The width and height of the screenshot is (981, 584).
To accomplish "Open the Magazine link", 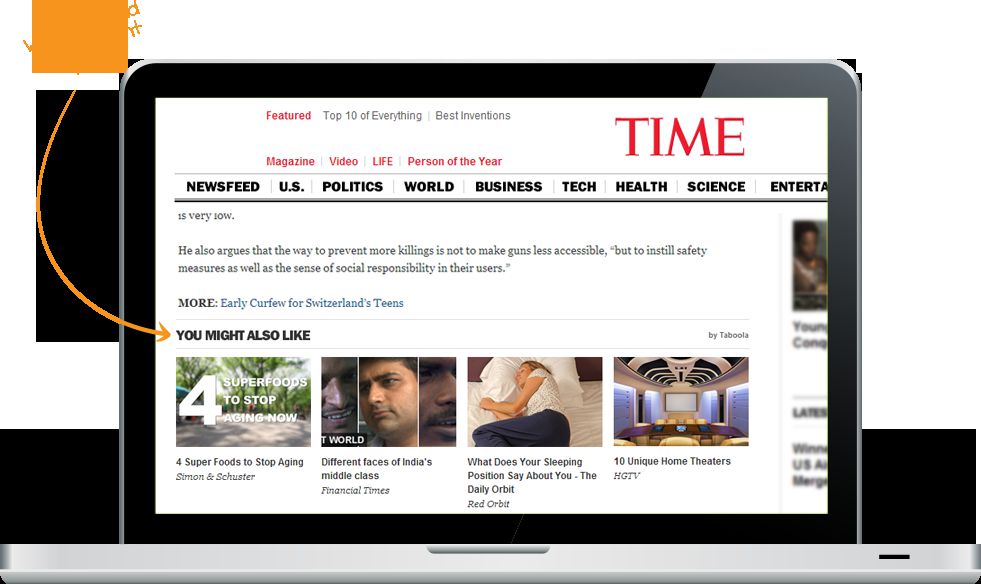I will [x=290, y=161].
